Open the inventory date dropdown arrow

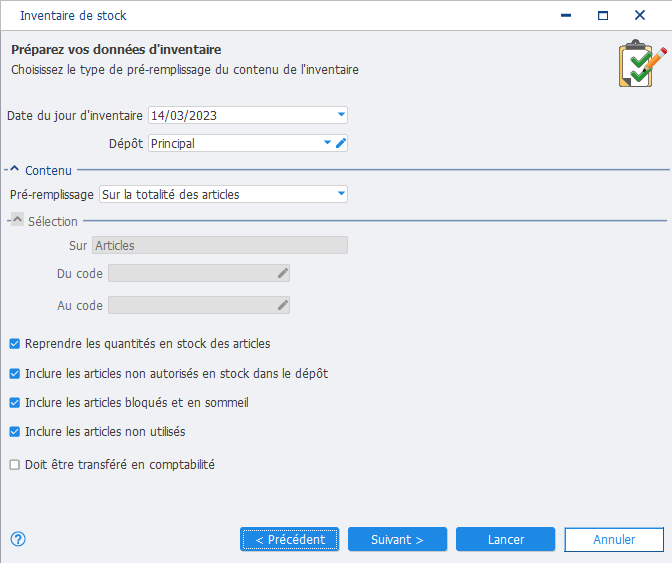pos(341,115)
